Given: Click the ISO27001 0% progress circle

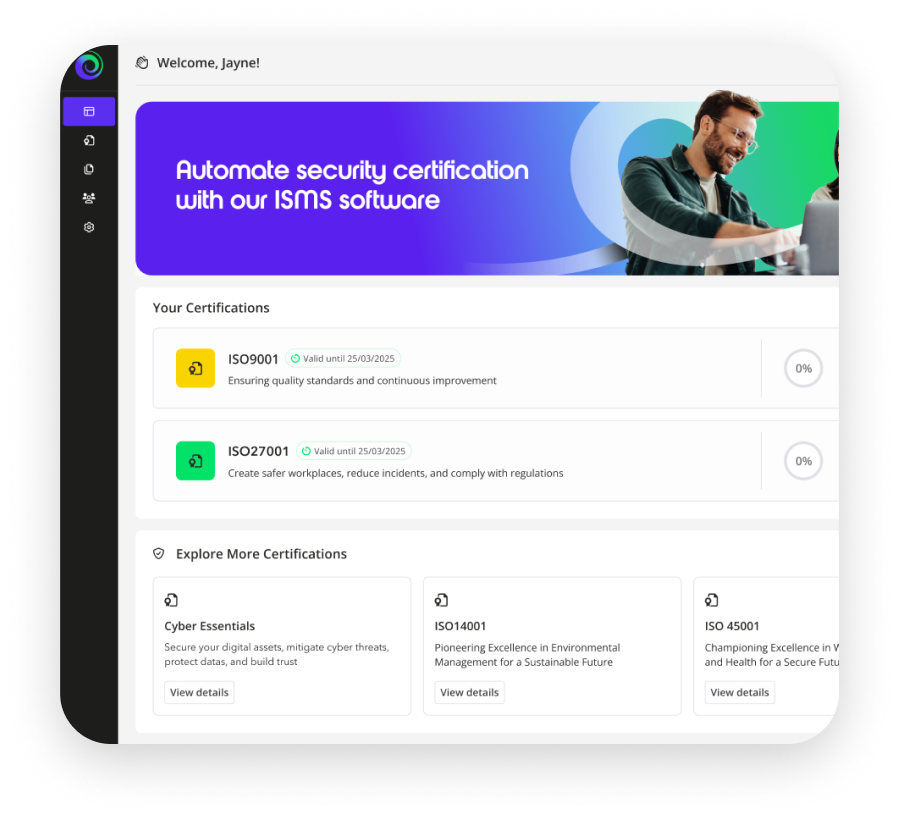Looking at the screenshot, I should 803,461.
